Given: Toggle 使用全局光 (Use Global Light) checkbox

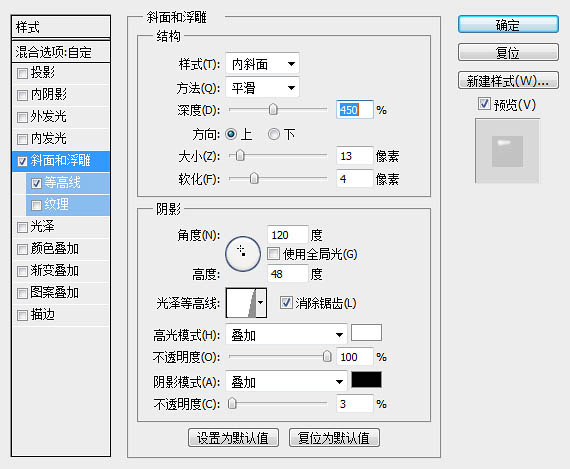Looking at the screenshot, I should (x=273, y=253).
